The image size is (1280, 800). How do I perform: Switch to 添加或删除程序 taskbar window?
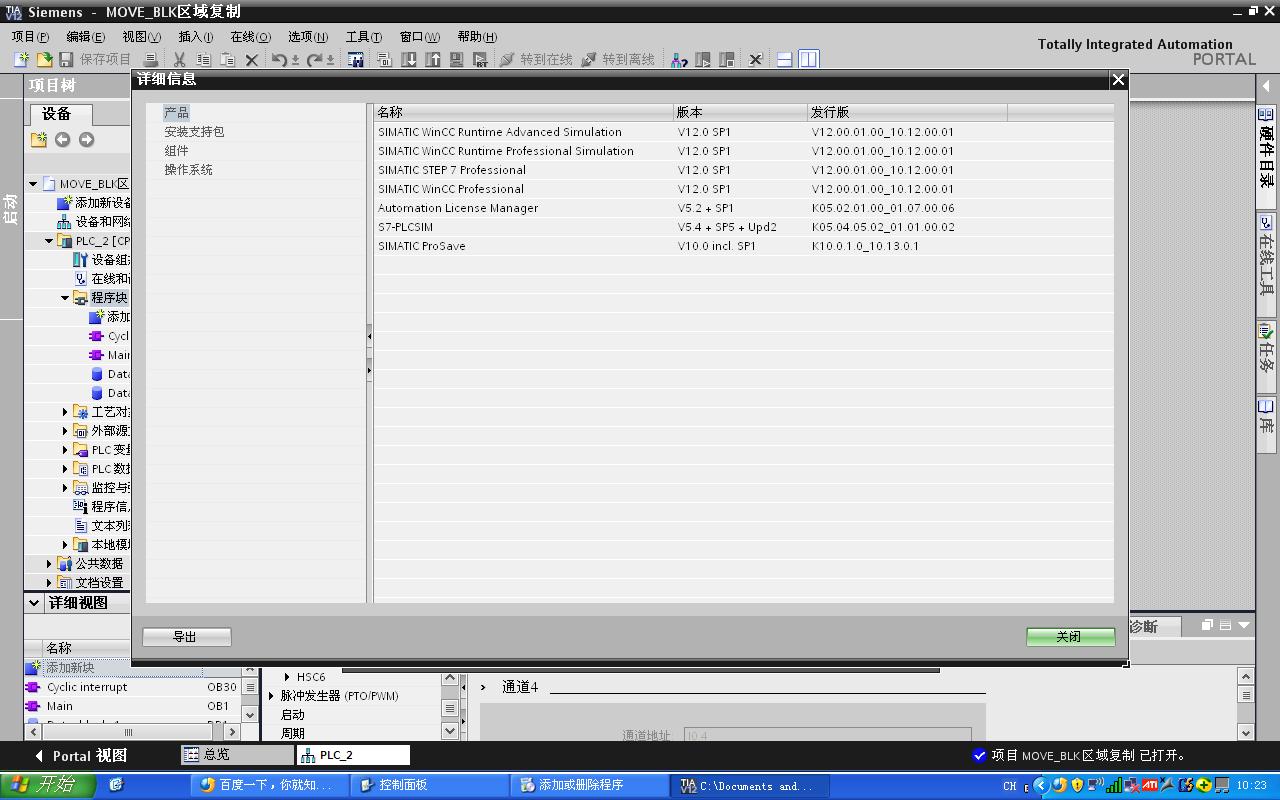[590, 786]
